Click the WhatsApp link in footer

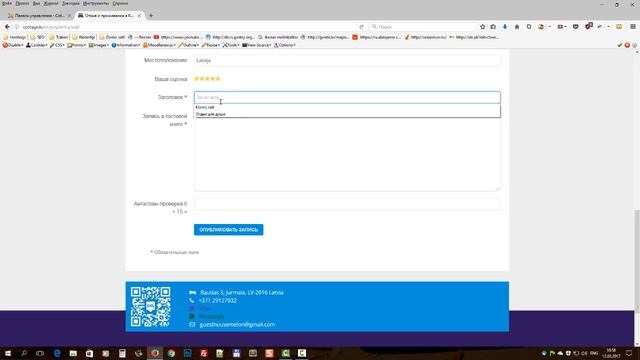[211, 316]
